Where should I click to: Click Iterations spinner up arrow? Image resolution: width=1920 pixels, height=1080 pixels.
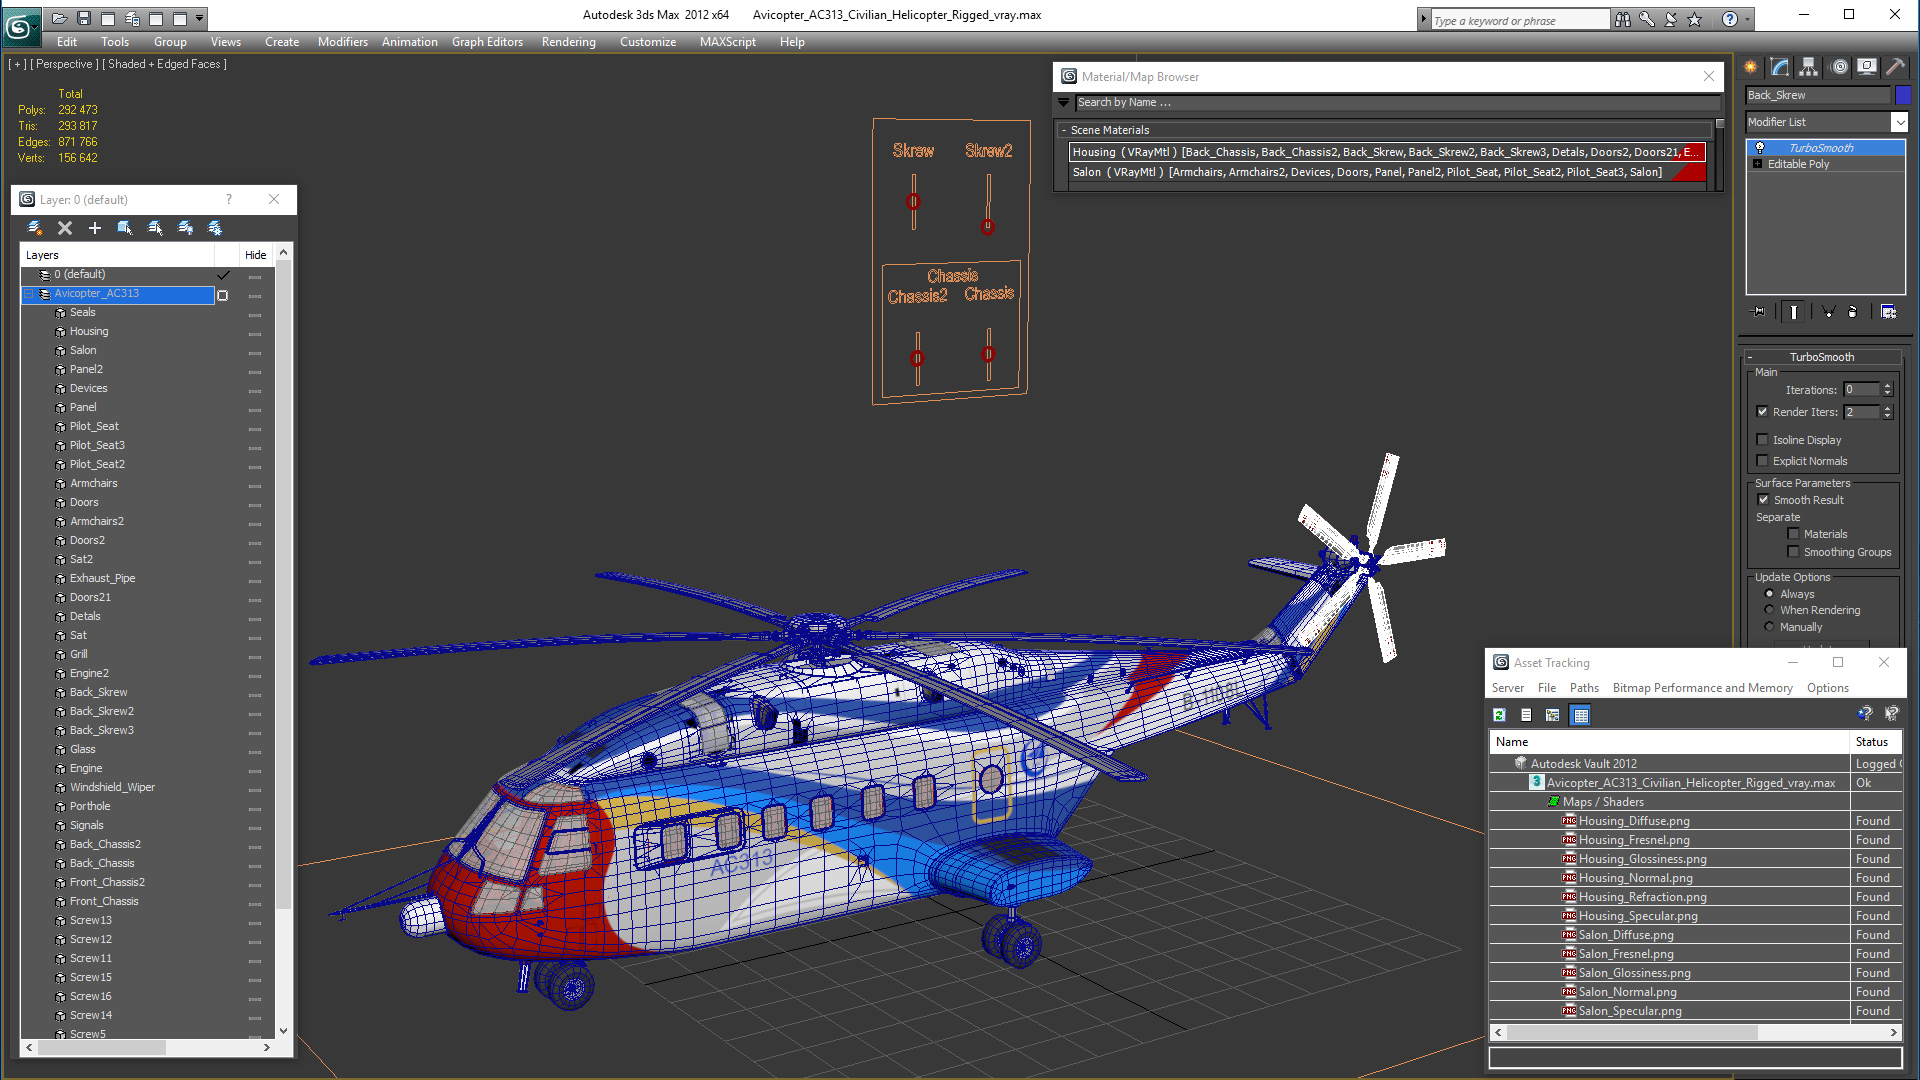tap(1888, 387)
